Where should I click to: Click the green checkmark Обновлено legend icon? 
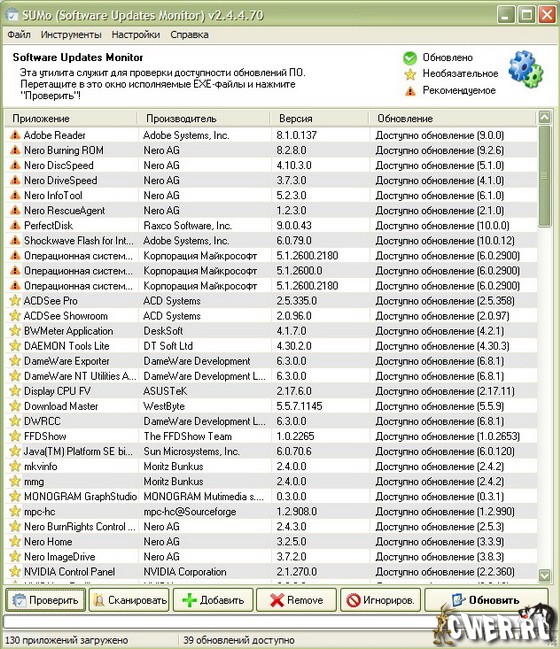point(410,58)
